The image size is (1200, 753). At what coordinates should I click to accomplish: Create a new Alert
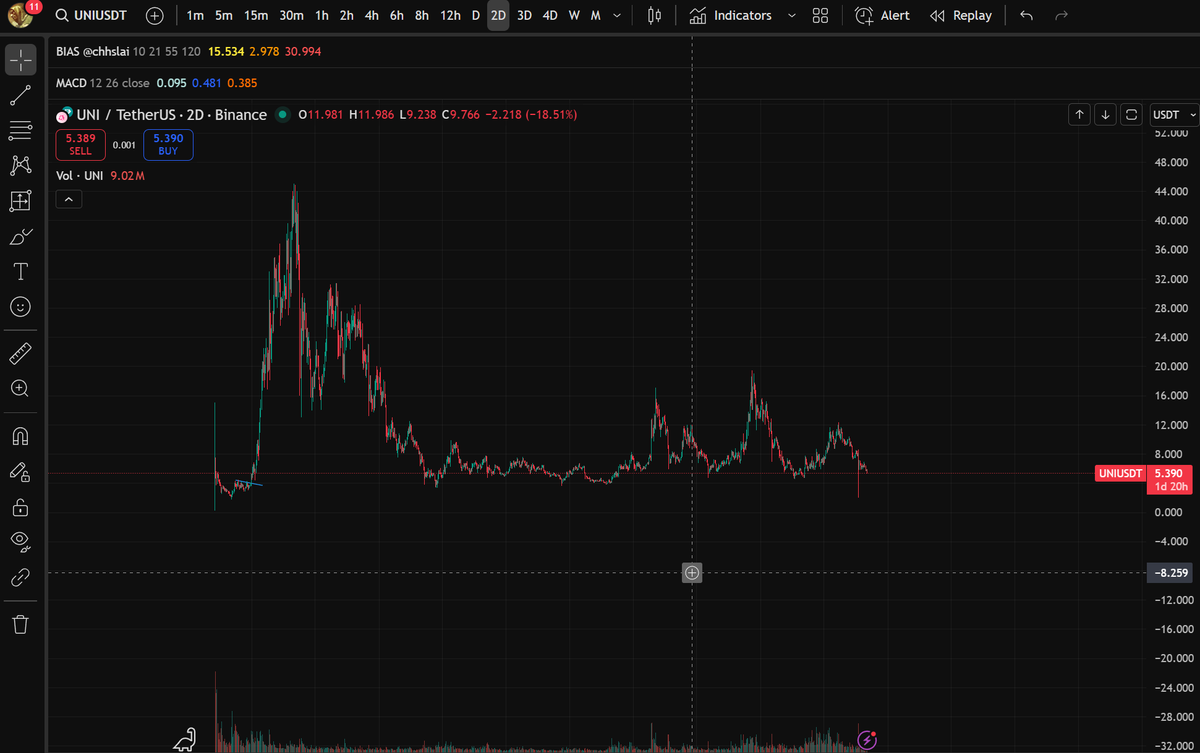tap(883, 16)
